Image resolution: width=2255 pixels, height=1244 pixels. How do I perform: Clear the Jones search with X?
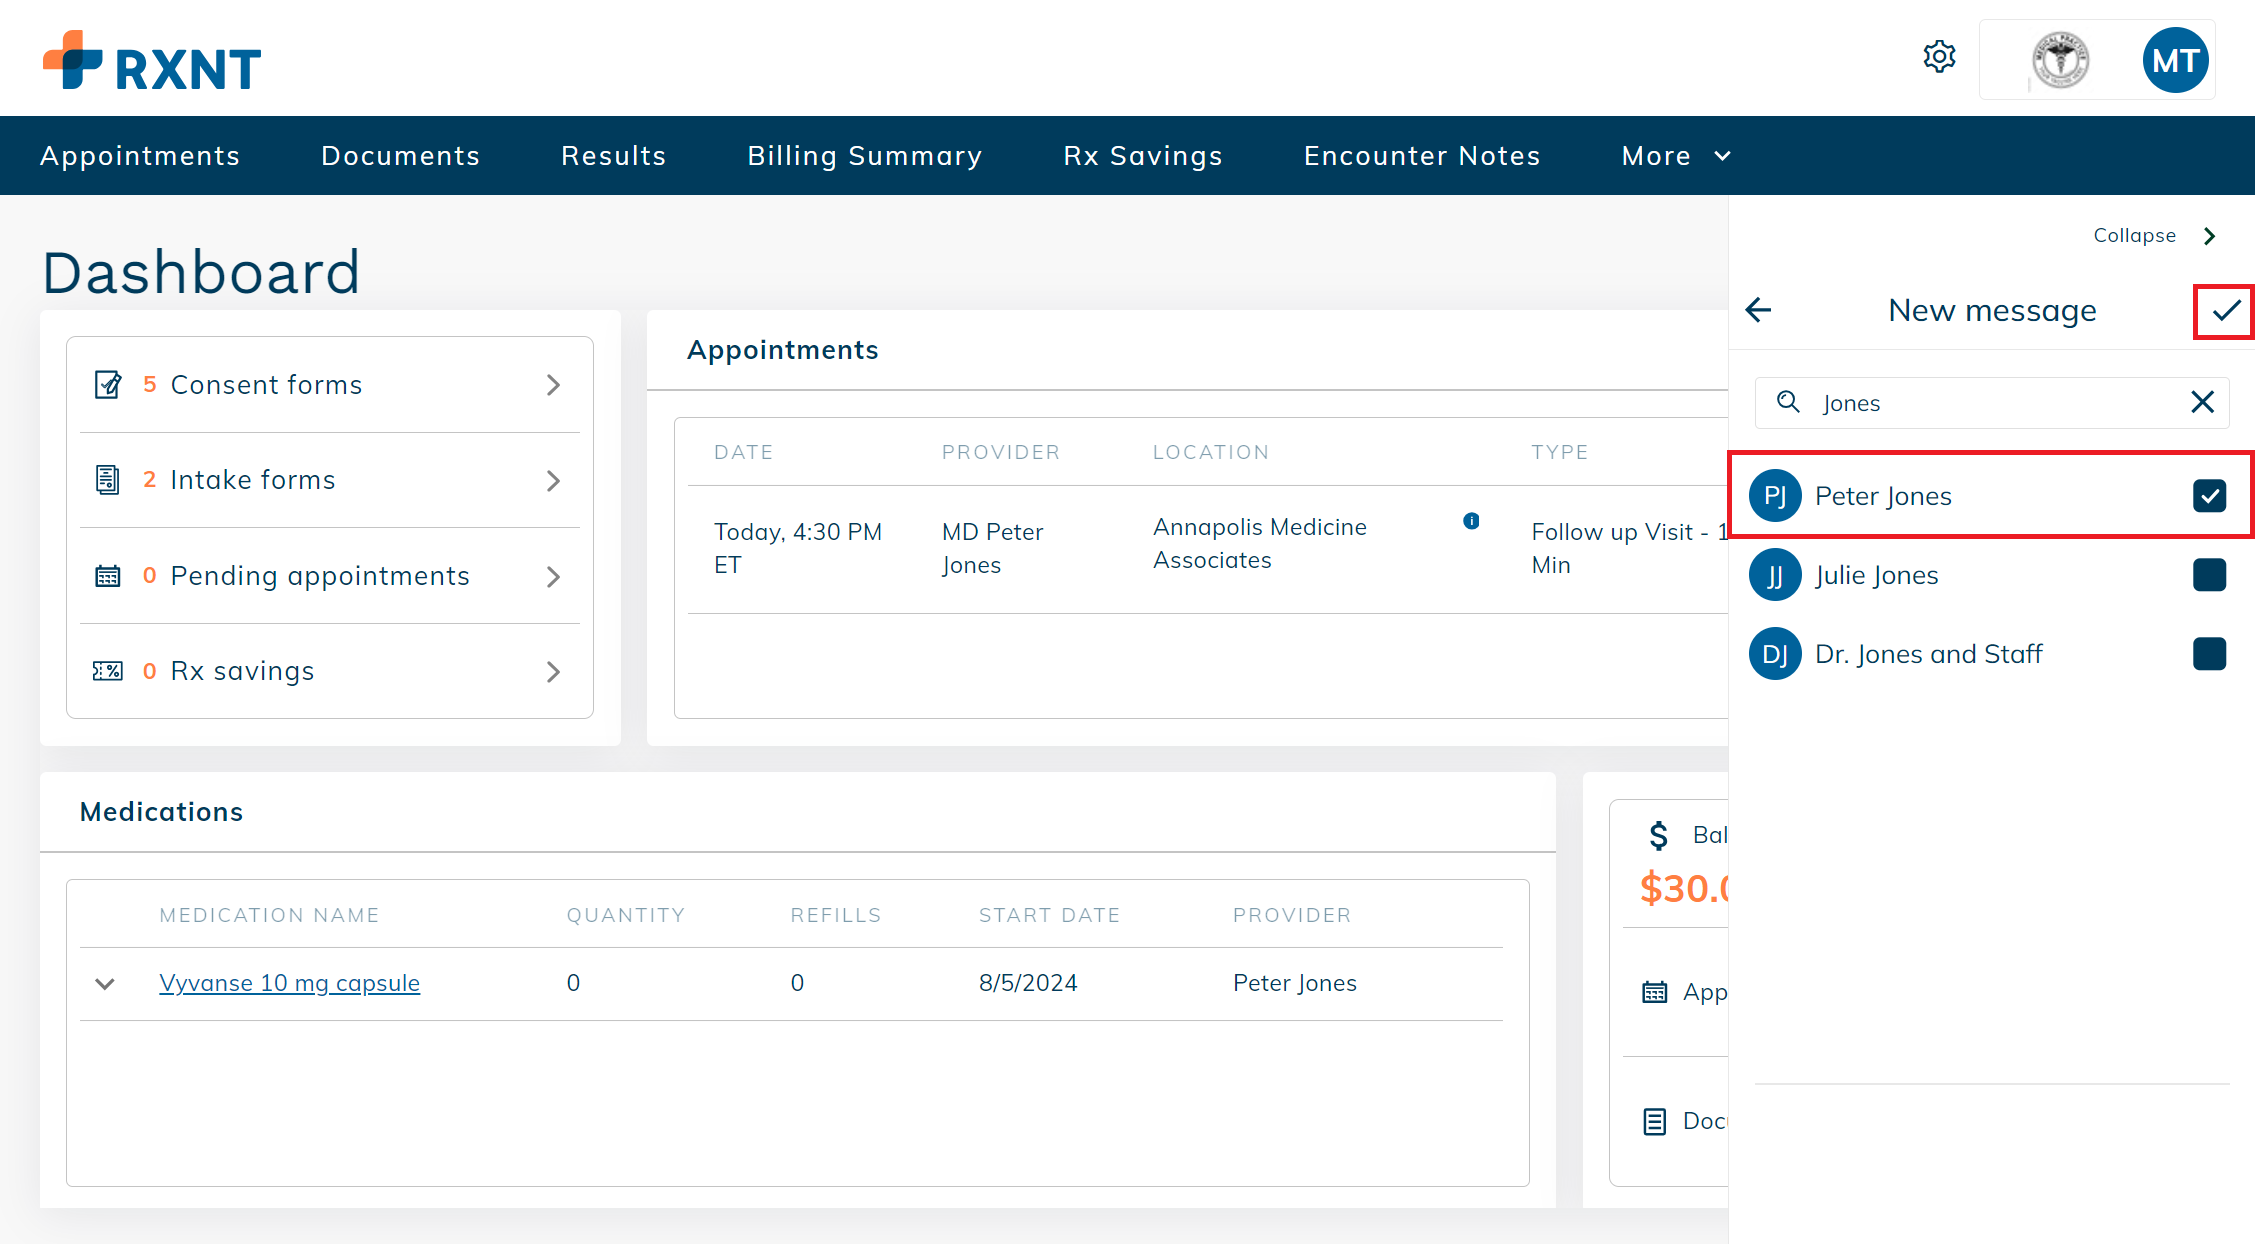pyautogui.click(x=2202, y=402)
